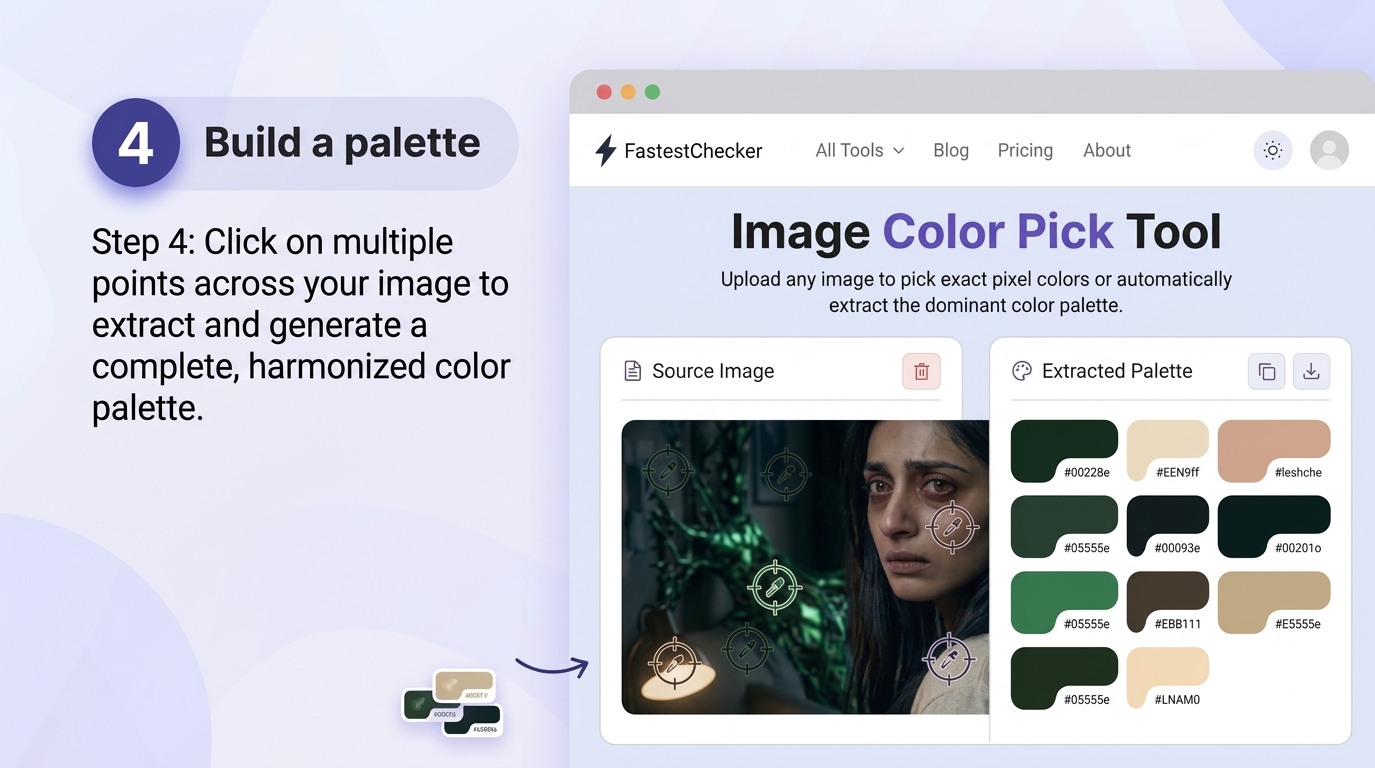This screenshot has height=768, width=1375.
Task: Click the "Extracted Palette" panel title
Action: (x=1117, y=371)
